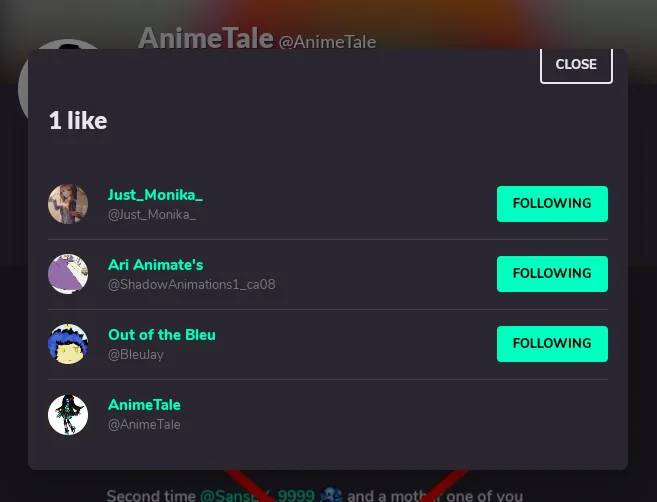Image resolution: width=657 pixels, height=502 pixels.
Task: Toggle Following for Just_Monika_
Action: [x=552, y=204]
